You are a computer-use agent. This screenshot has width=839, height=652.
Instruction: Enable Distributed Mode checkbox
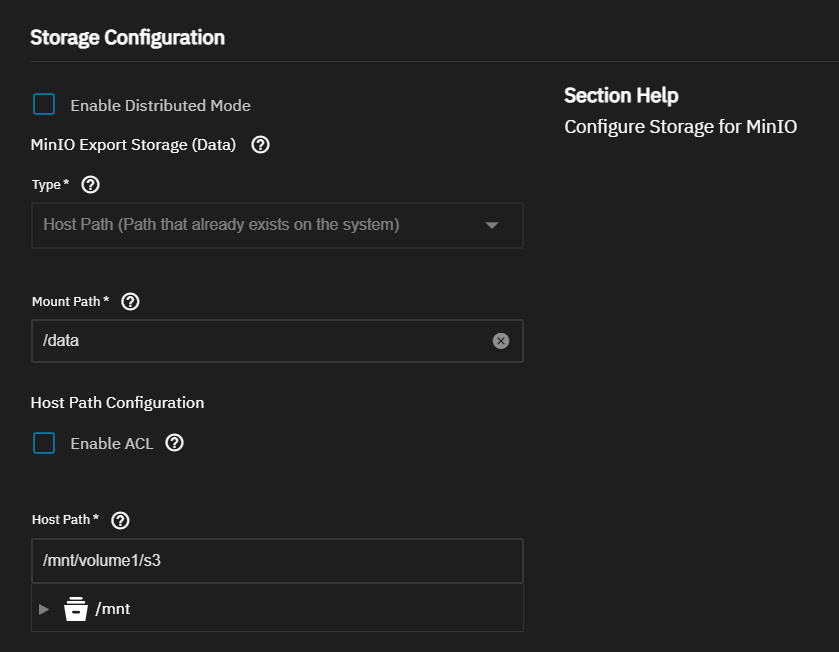pos(44,104)
